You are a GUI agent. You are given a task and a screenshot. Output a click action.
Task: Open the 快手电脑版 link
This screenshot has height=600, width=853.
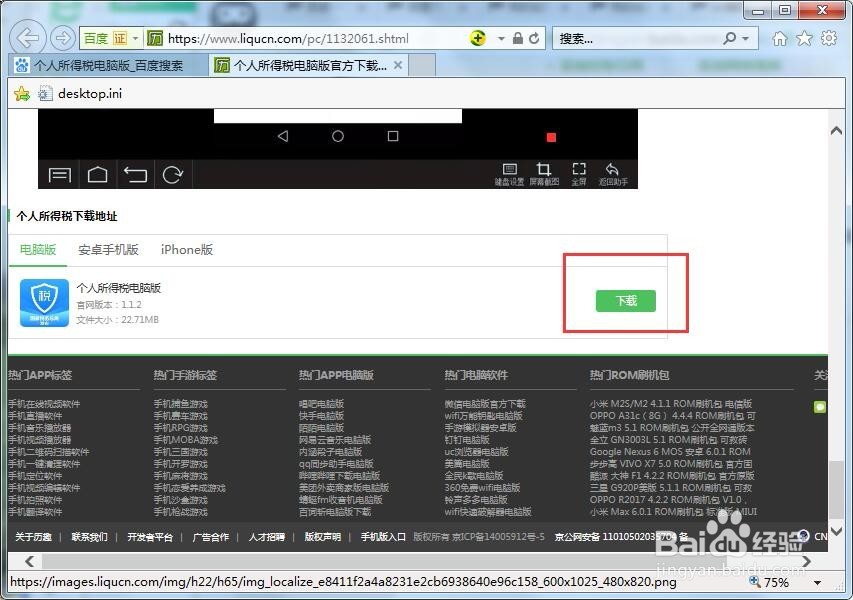(x=321, y=416)
